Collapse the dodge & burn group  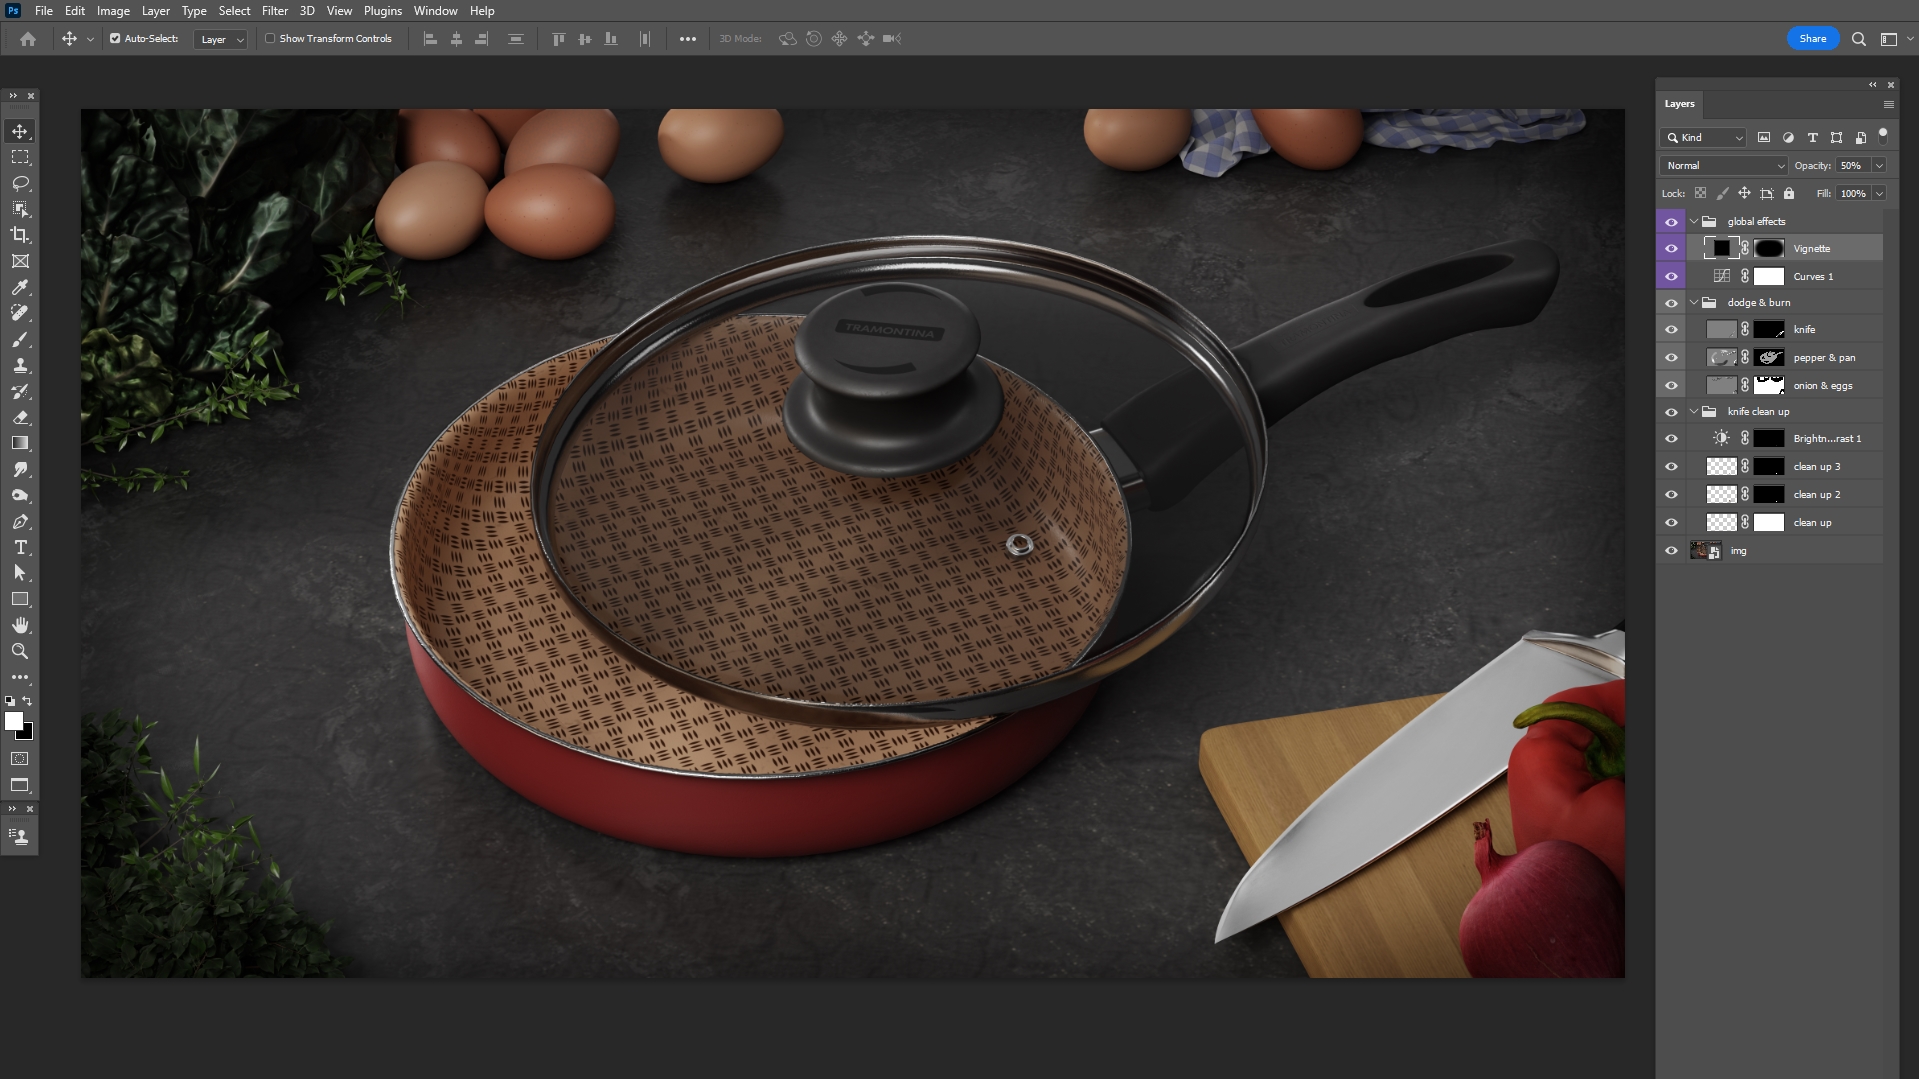click(1694, 303)
